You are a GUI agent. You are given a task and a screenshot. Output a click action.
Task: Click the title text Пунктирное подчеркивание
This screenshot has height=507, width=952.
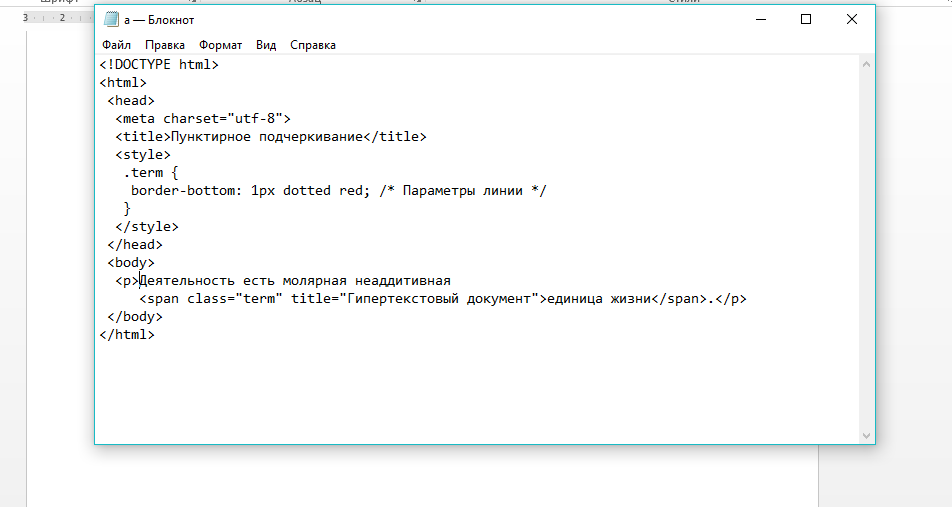tap(267, 137)
